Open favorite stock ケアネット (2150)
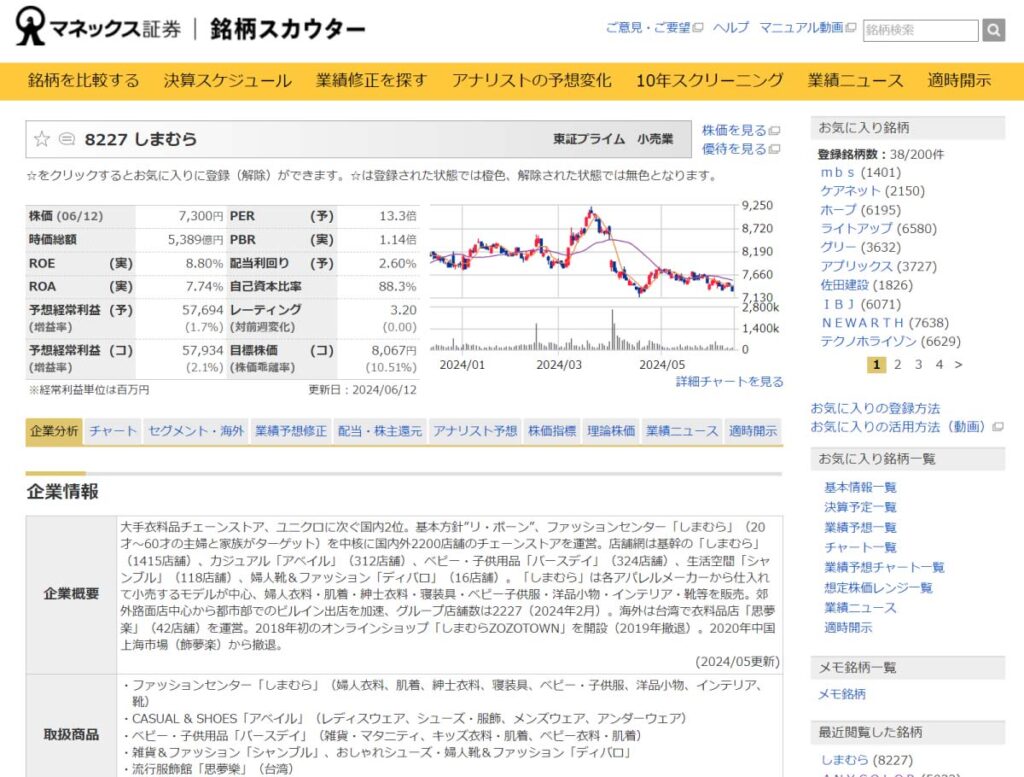Image resolution: width=1024 pixels, height=777 pixels. click(x=872, y=191)
